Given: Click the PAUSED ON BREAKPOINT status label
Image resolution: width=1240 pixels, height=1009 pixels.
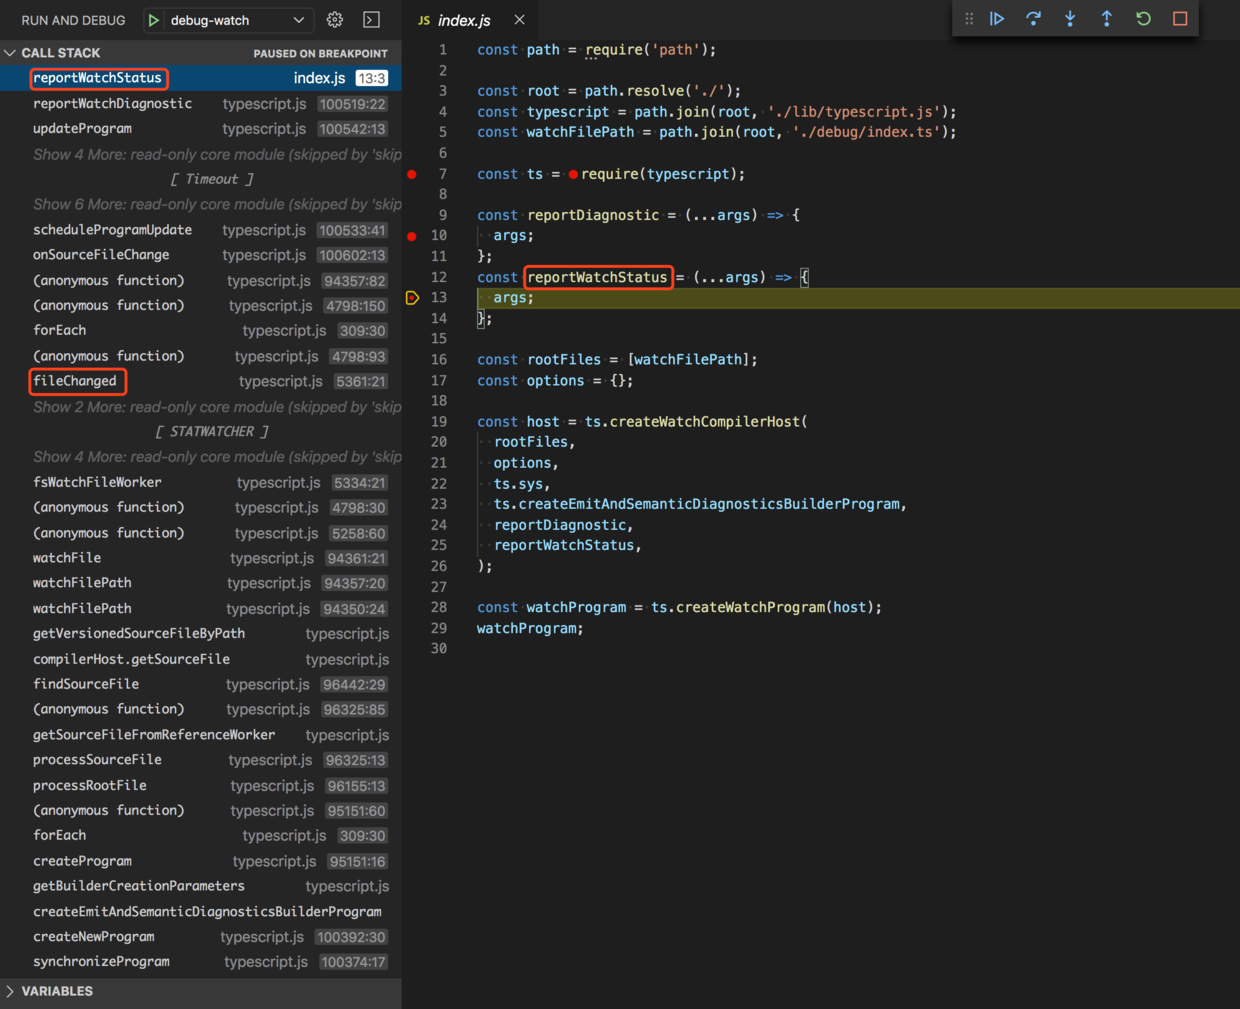Looking at the screenshot, I should pyautogui.click(x=320, y=53).
